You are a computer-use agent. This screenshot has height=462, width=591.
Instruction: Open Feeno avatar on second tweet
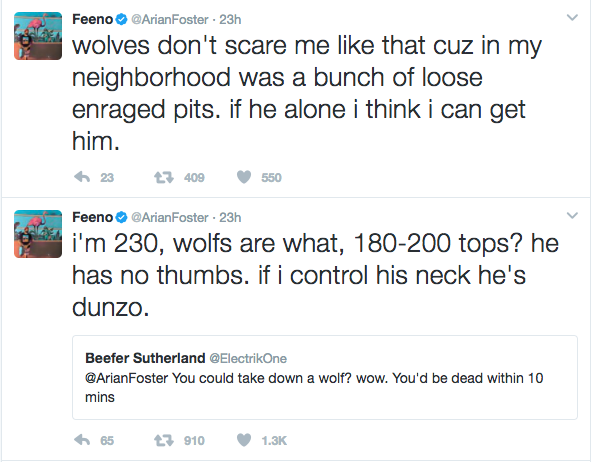[x=38, y=234]
